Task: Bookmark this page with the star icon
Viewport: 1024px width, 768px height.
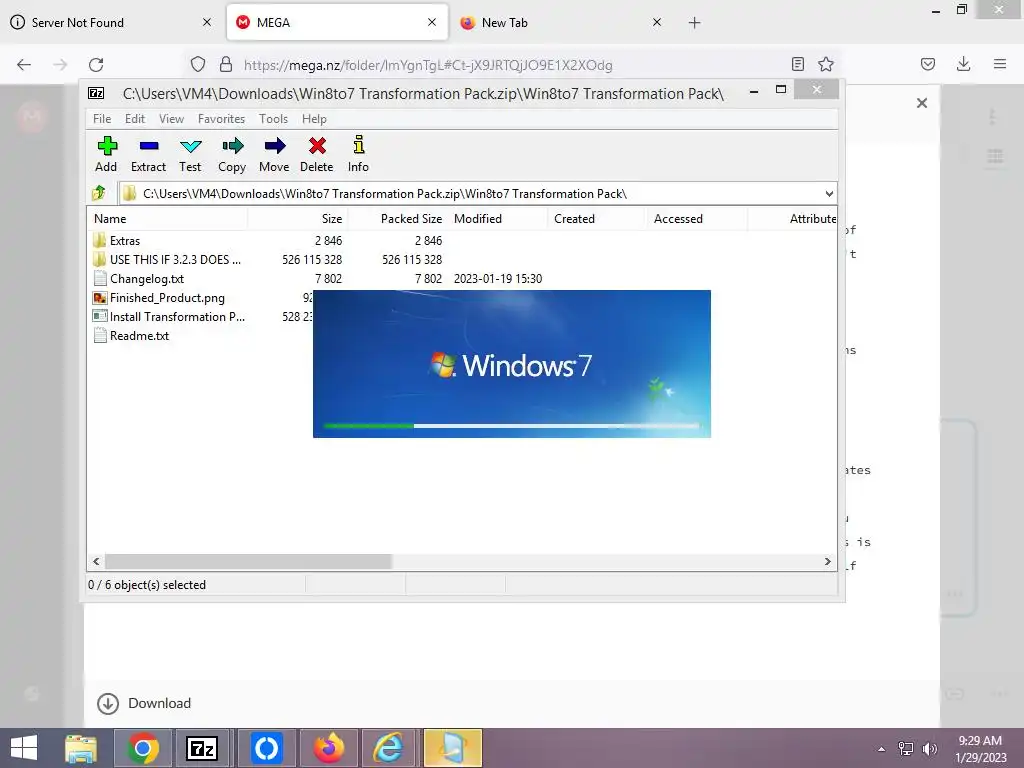Action: tap(826, 64)
